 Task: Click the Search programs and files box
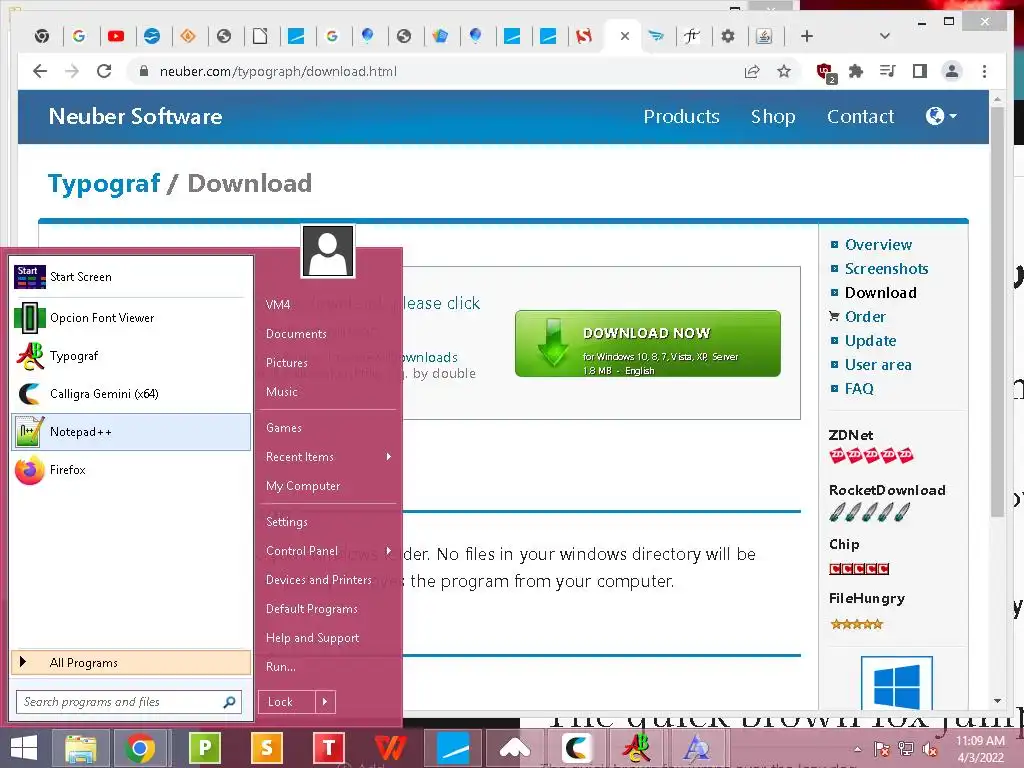pos(129,702)
